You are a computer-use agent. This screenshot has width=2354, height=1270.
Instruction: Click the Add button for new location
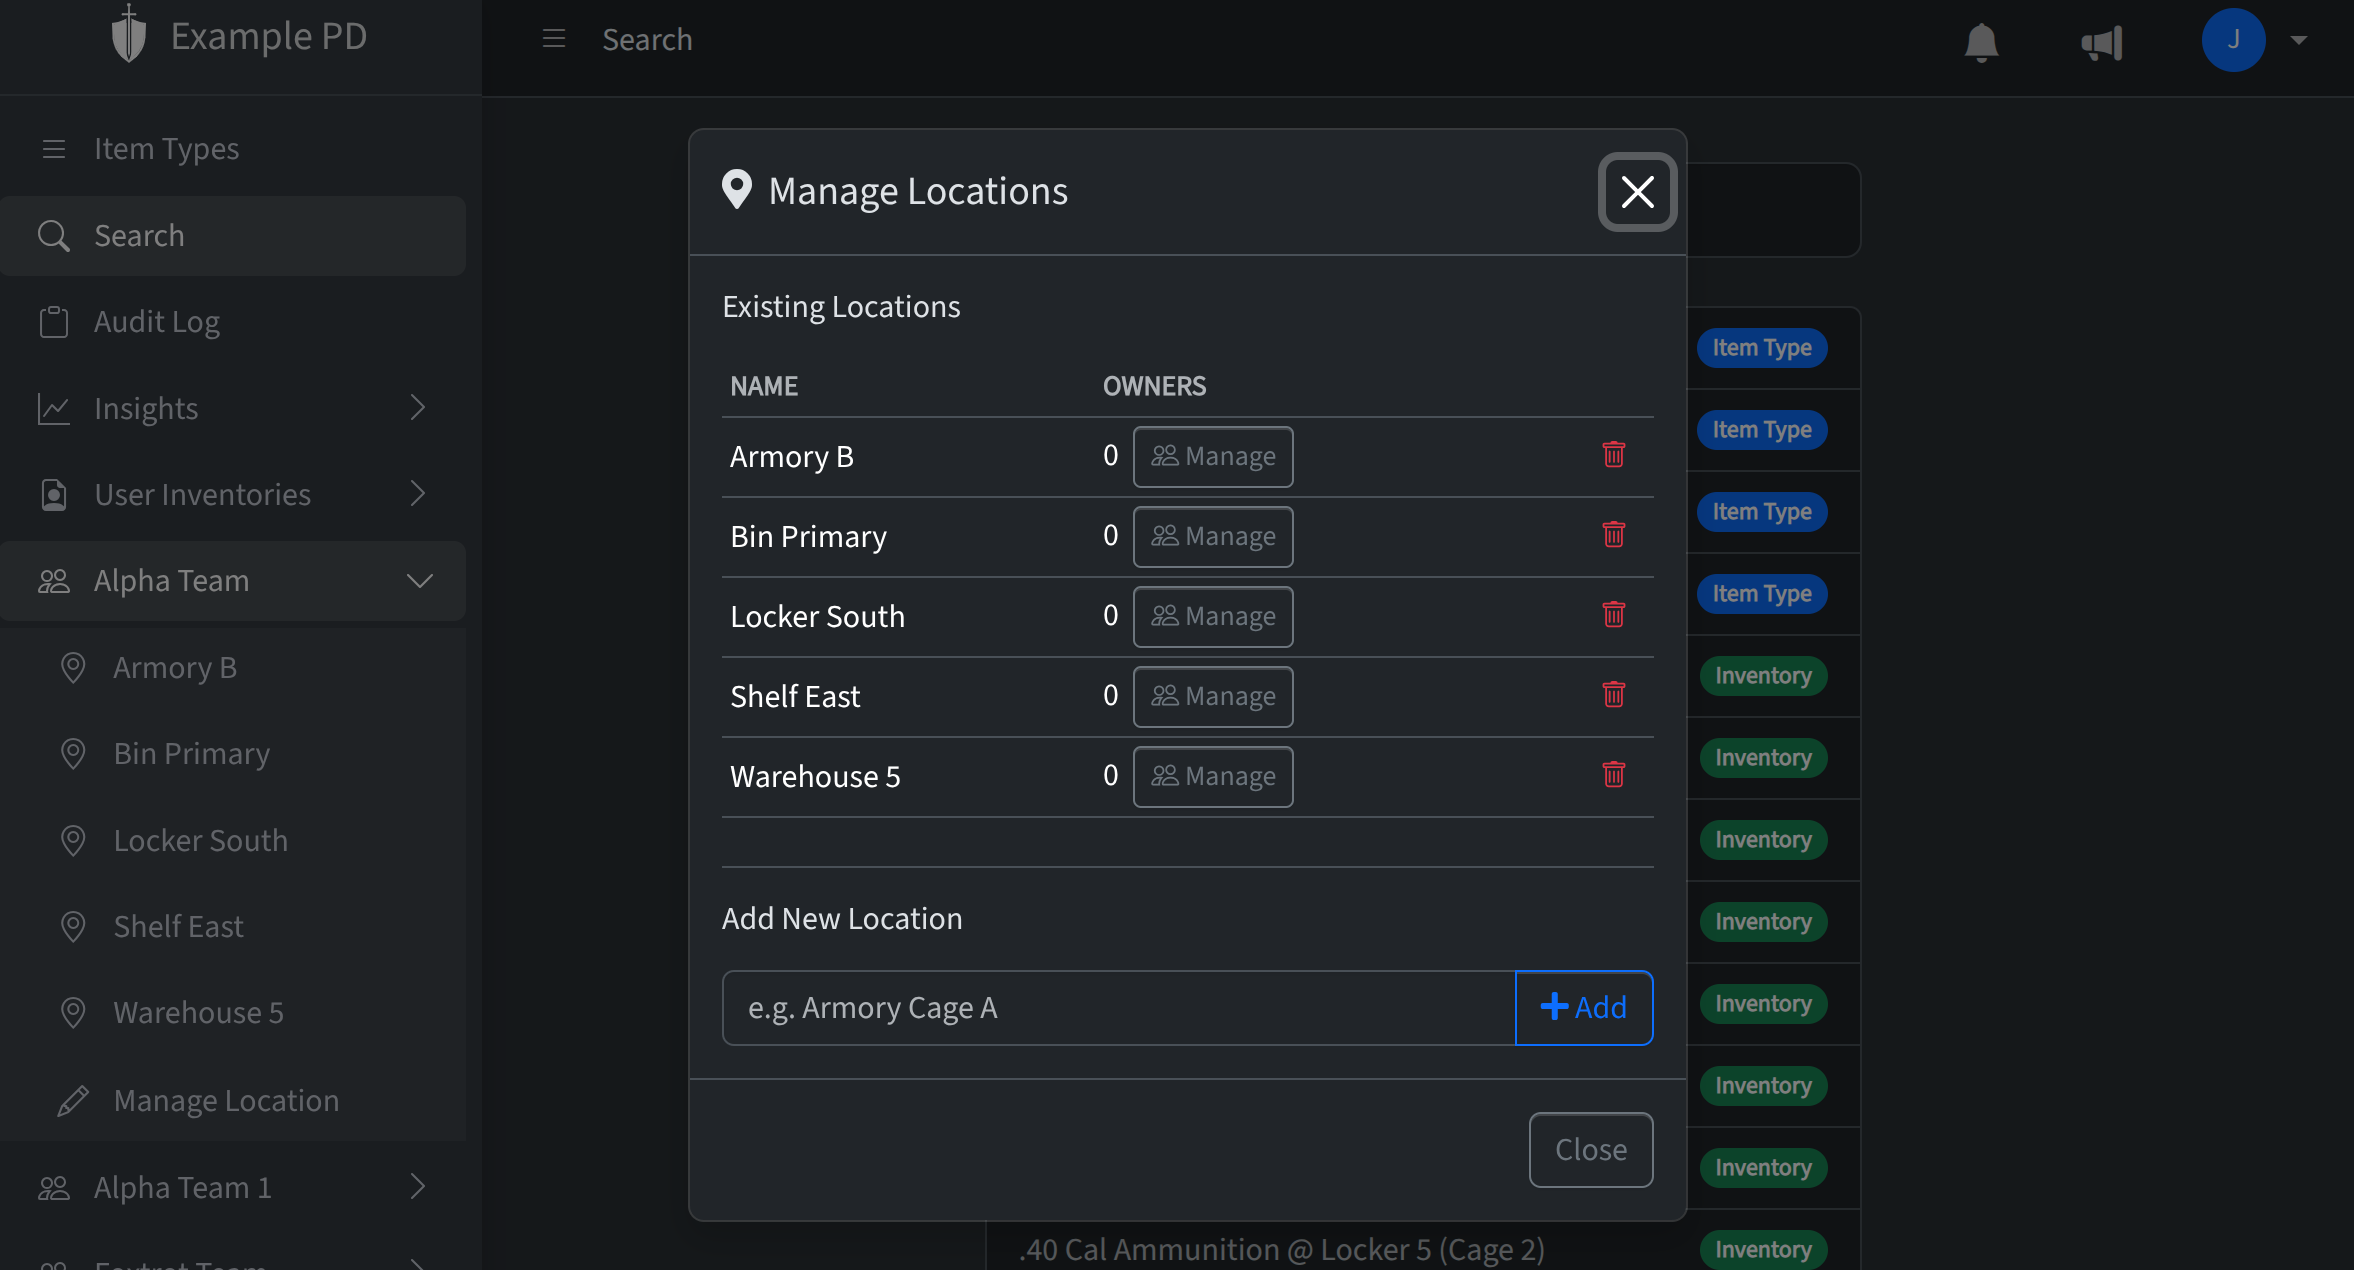1583,1007
